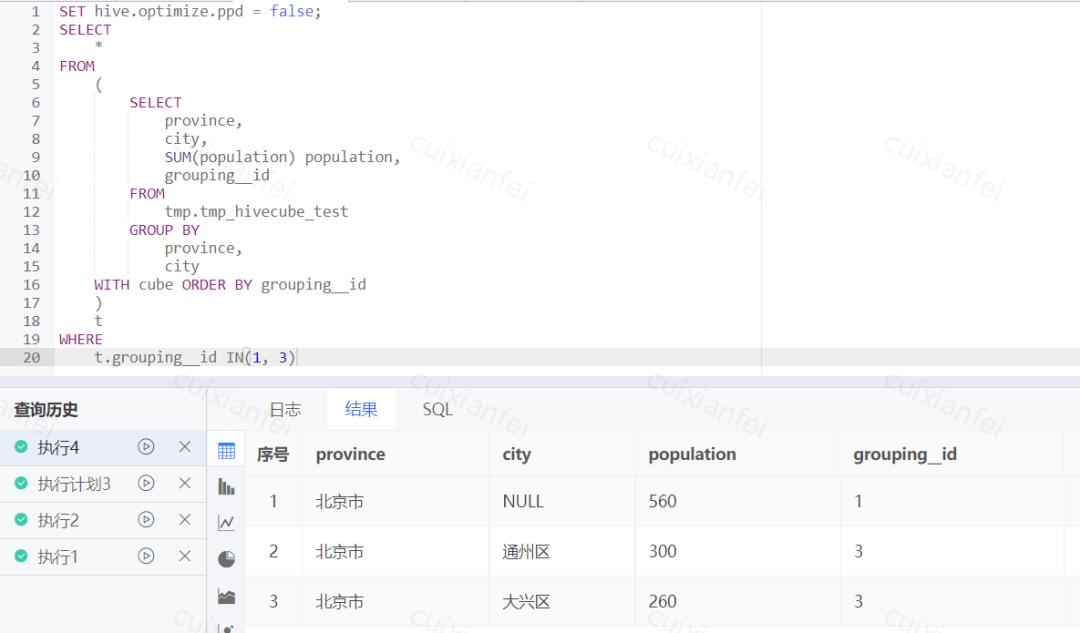
Task: Click the population column header
Action: point(692,454)
